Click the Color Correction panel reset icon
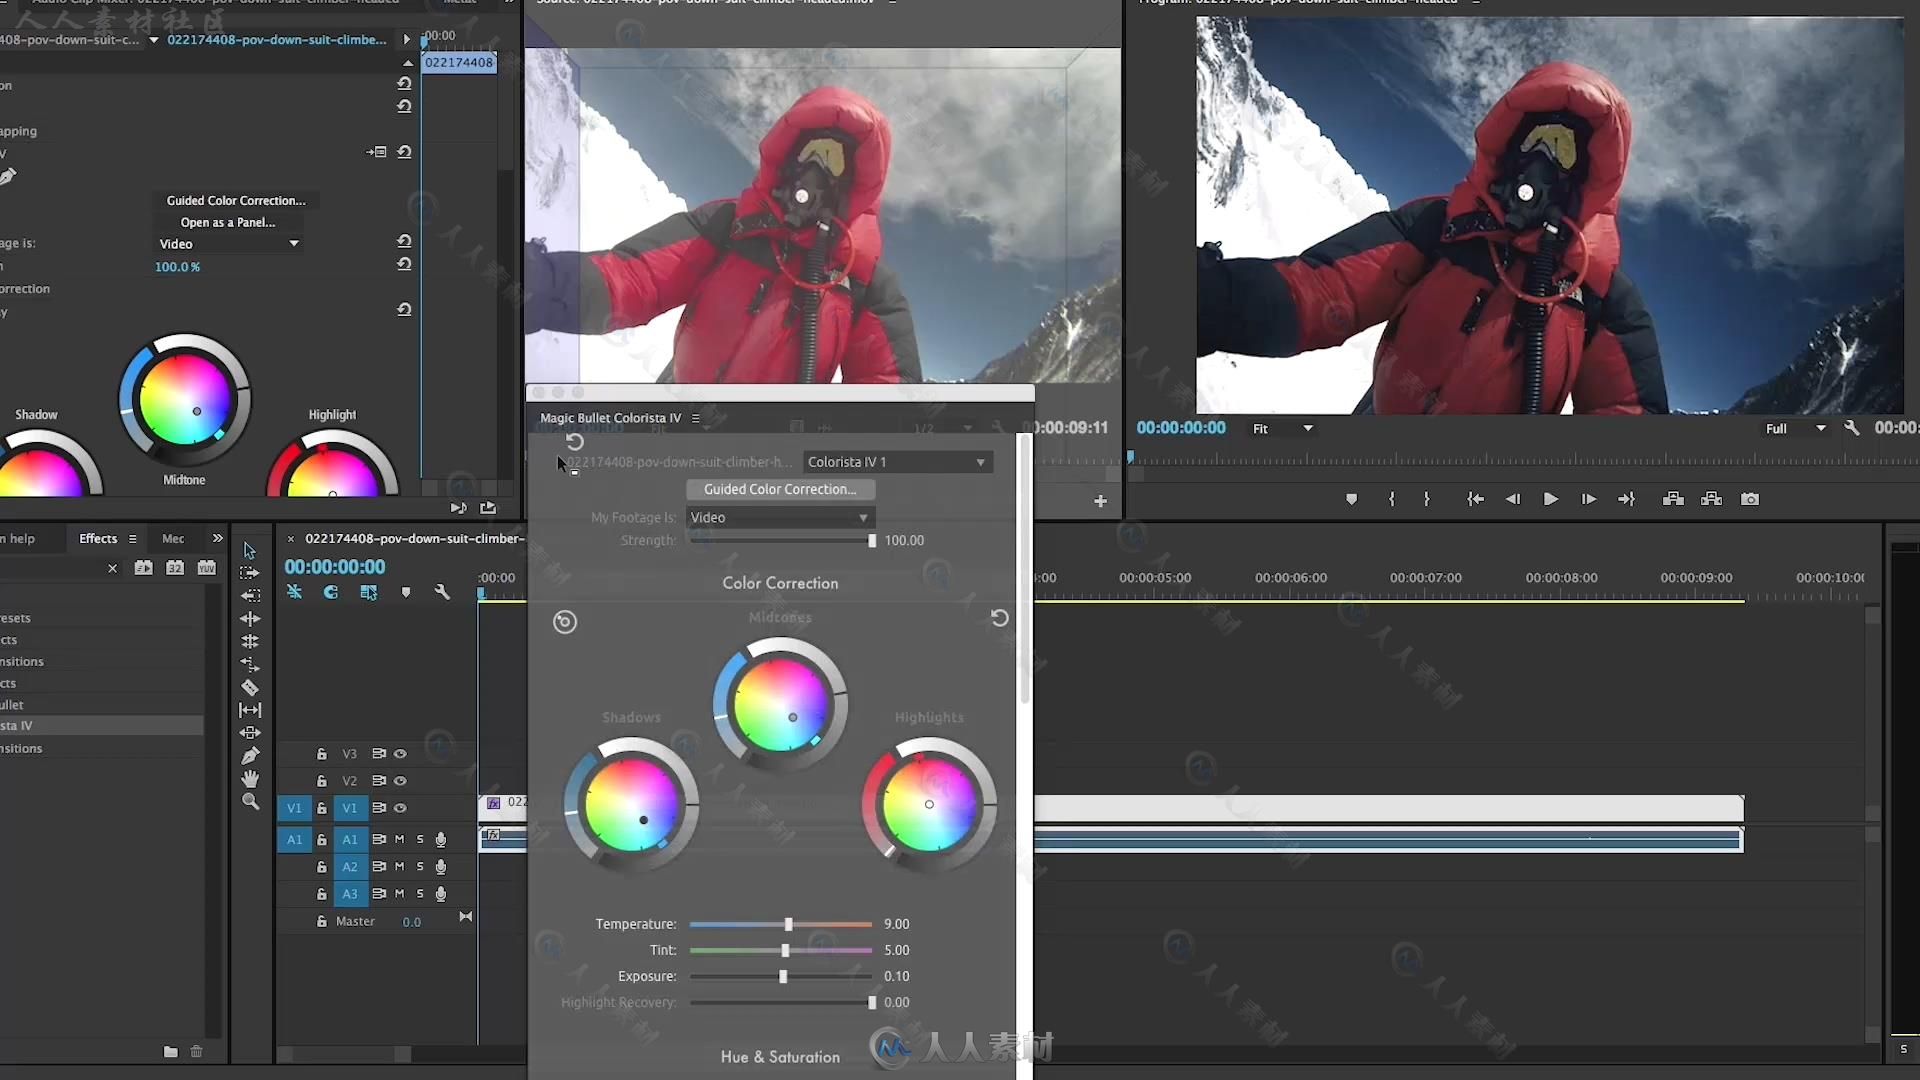Viewport: 1920px width, 1080px height. click(1000, 618)
